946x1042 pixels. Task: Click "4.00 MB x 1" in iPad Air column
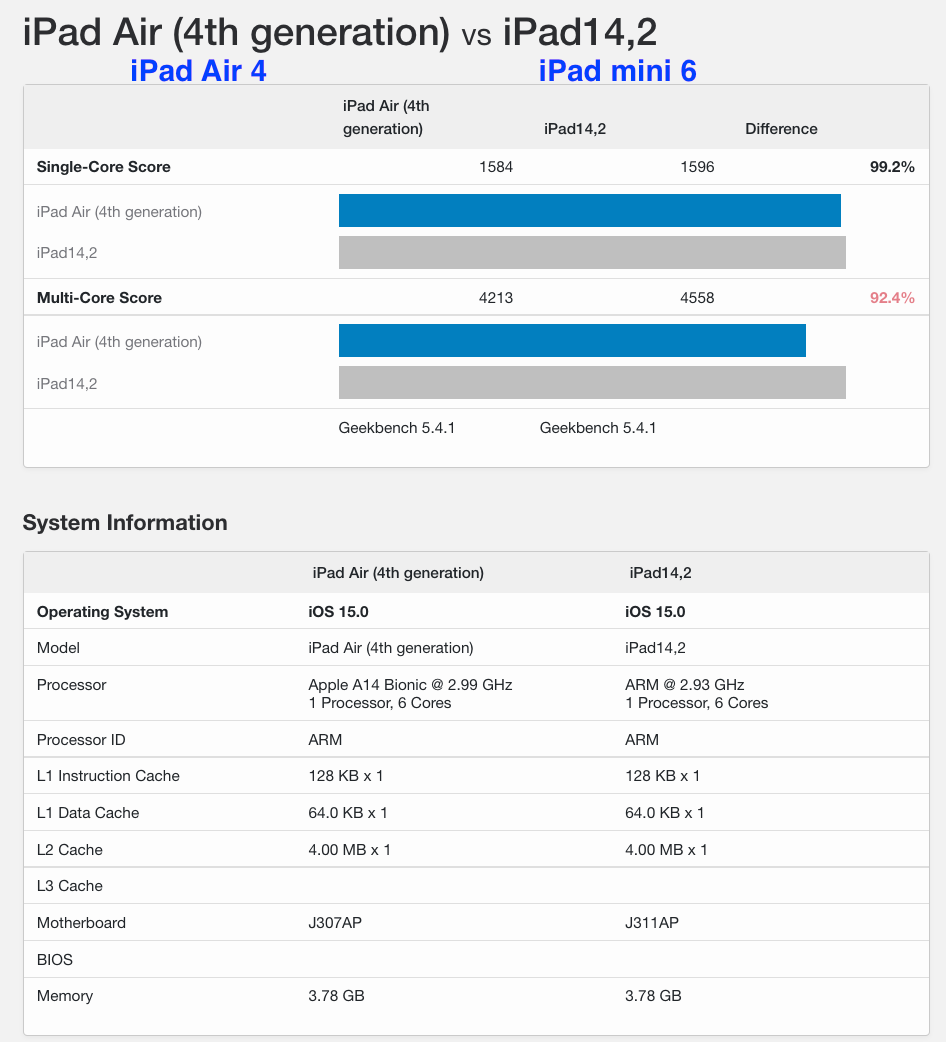coord(349,850)
